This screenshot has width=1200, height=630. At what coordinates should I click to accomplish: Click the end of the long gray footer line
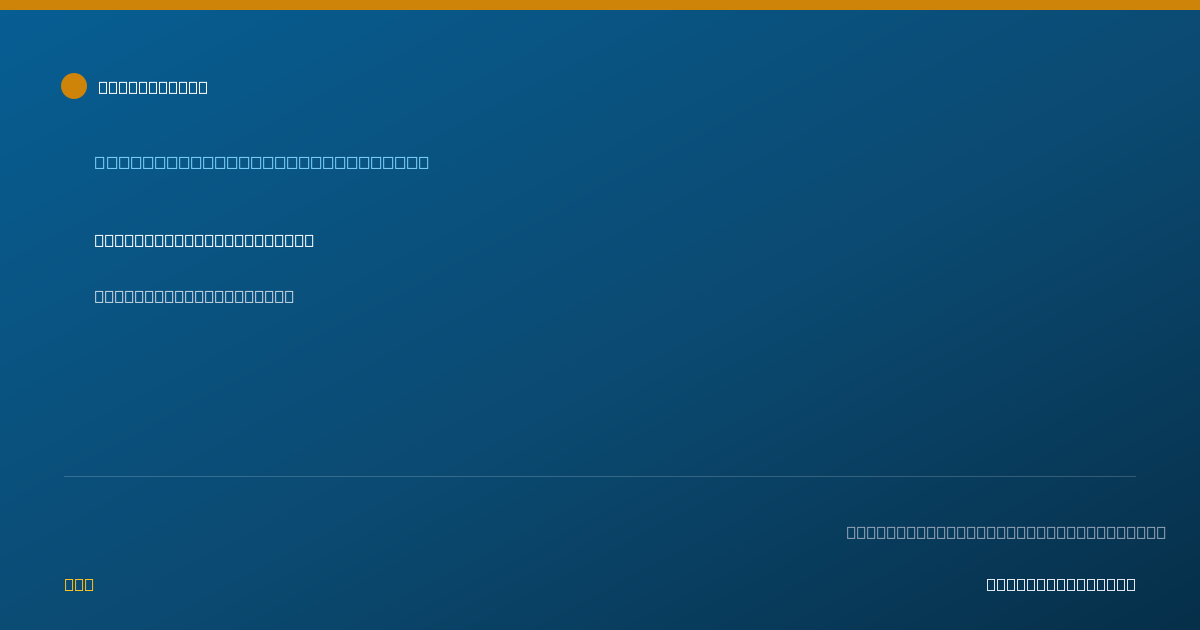coord(1161,532)
